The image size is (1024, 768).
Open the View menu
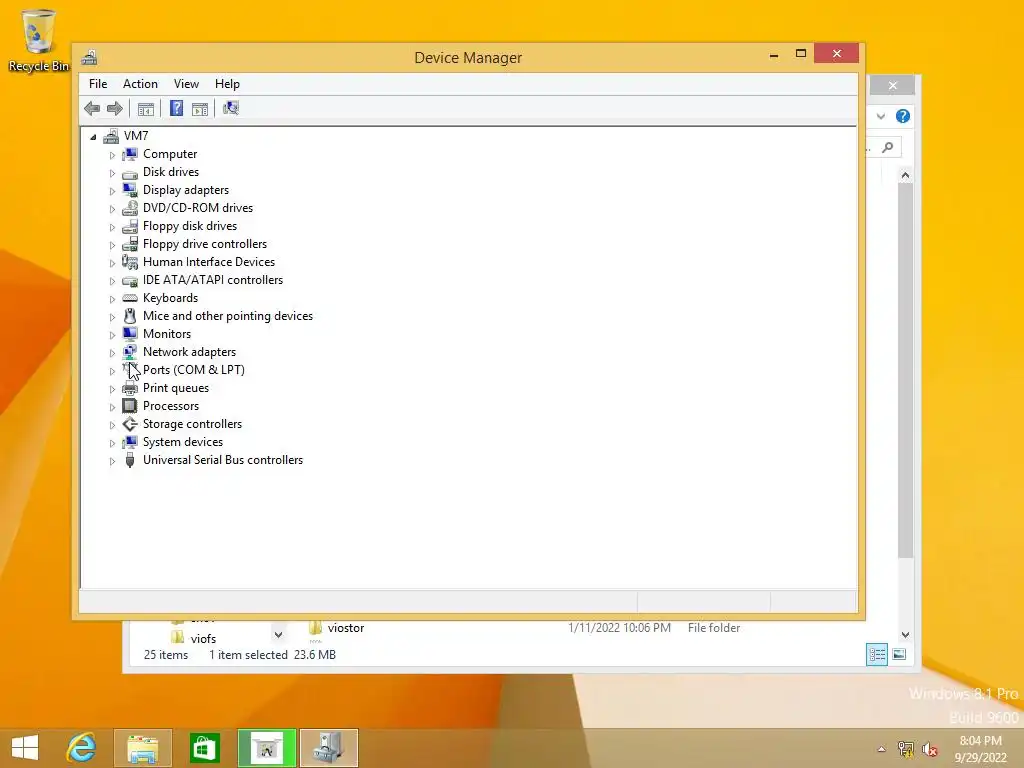coord(186,84)
